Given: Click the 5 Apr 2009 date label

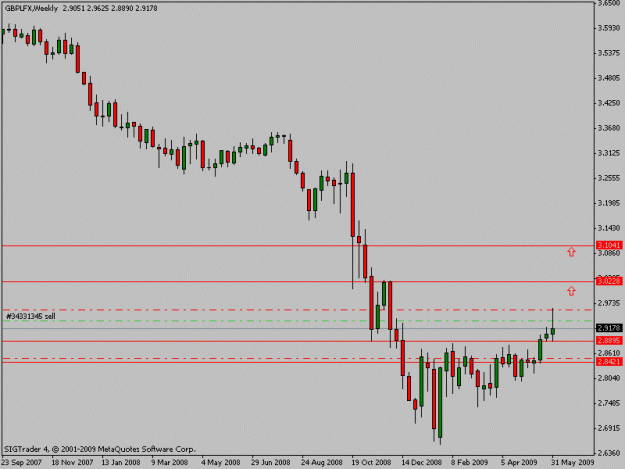Looking at the screenshot, I should point(519,462).
